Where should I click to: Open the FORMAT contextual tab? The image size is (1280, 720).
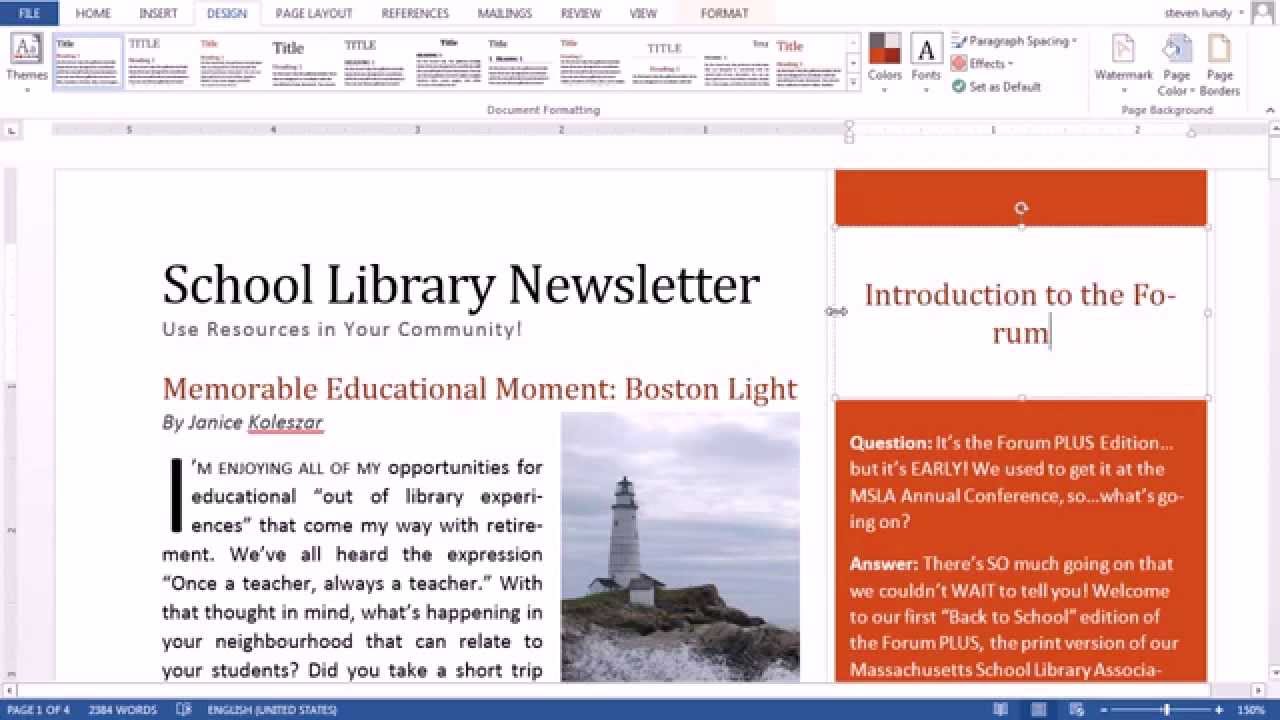point(724,13)
